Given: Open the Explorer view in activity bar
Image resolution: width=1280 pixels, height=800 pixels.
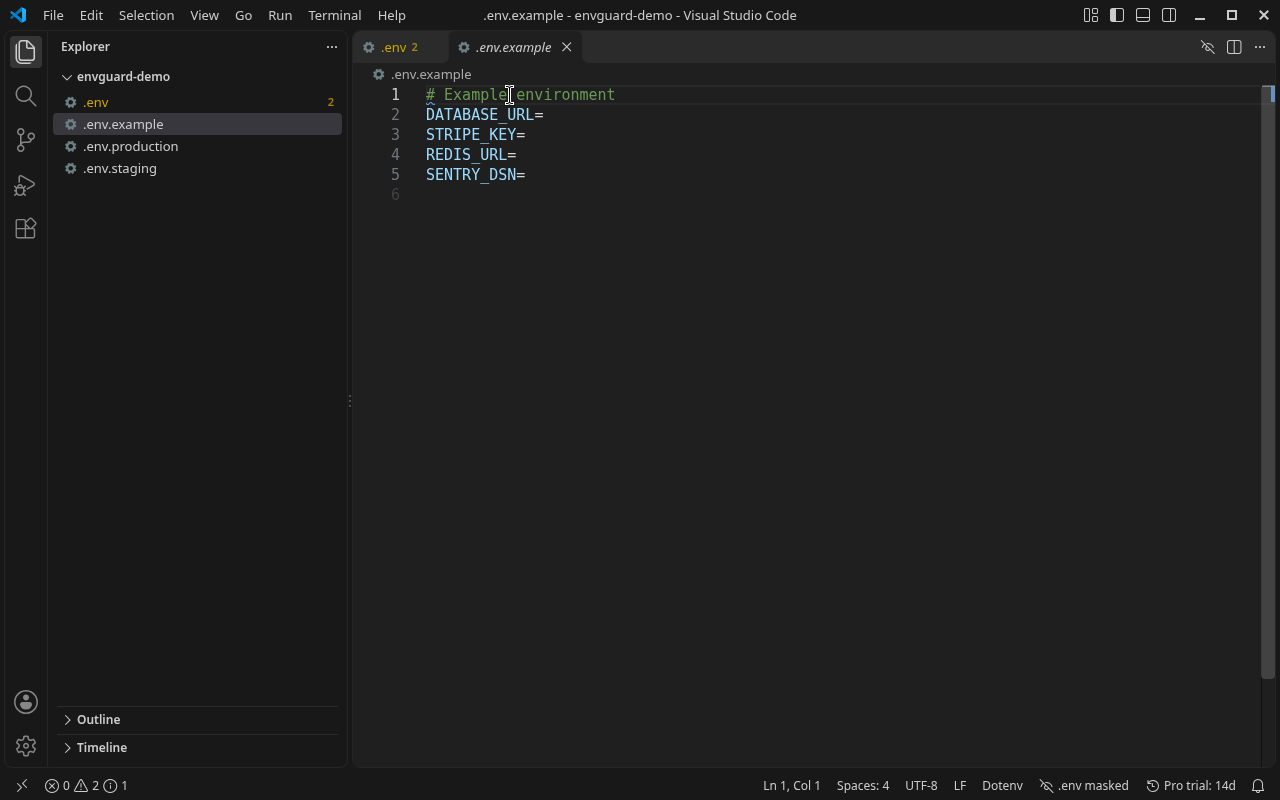Looking at the screenshot, I should tap(26, 52).
